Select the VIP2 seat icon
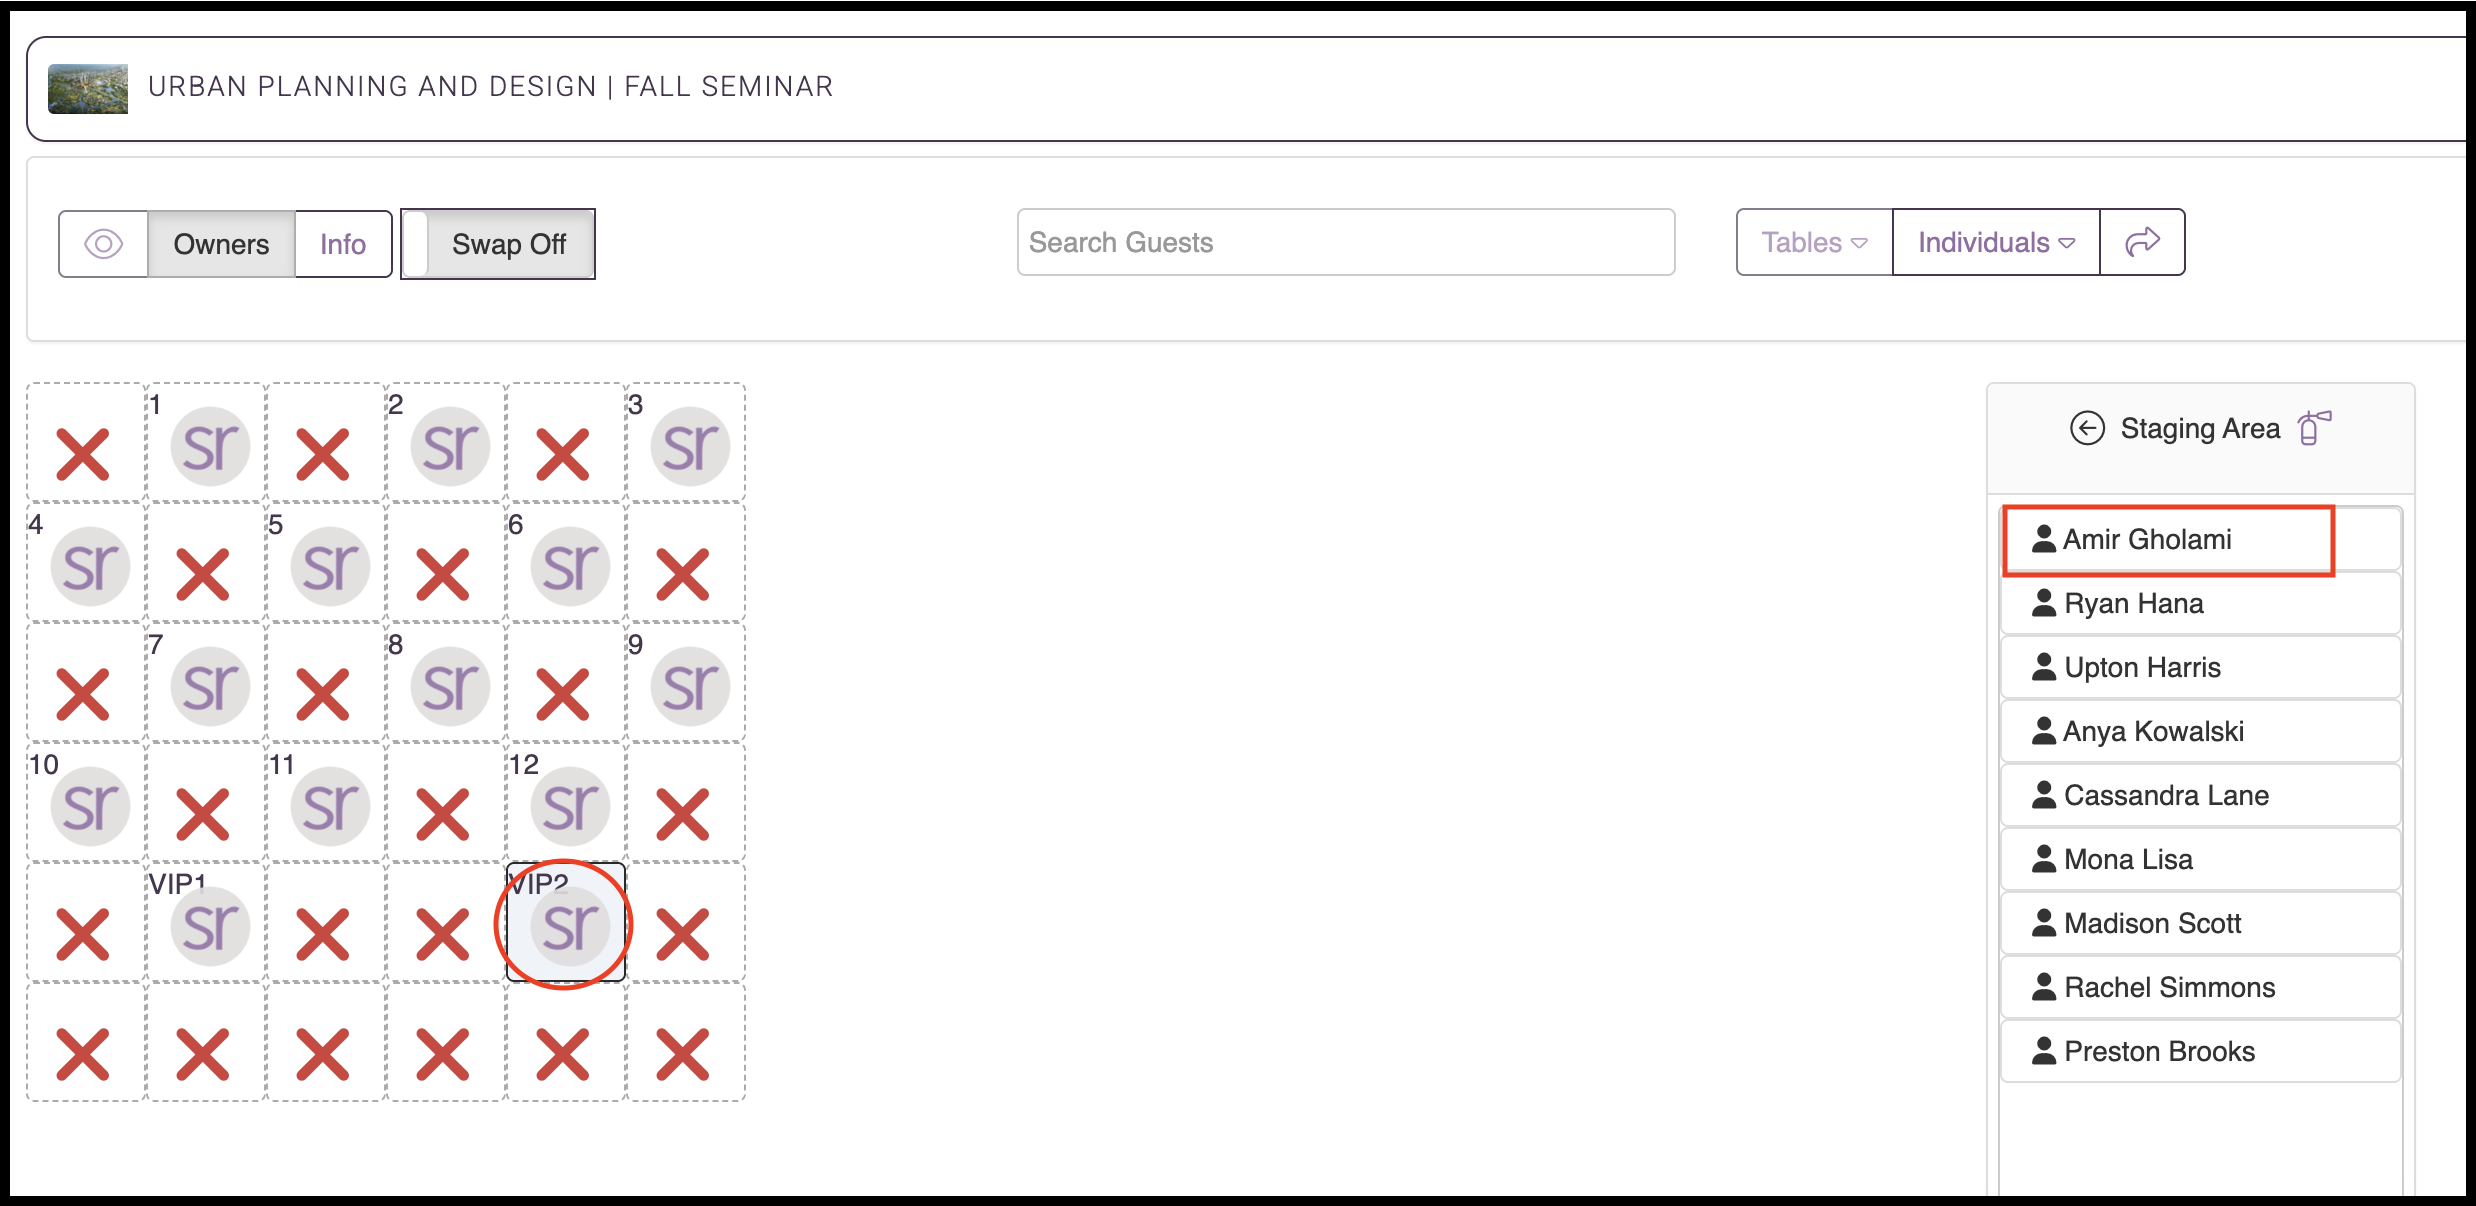The height and width of the screenshot is (1206, 2476). click(570, 926)
